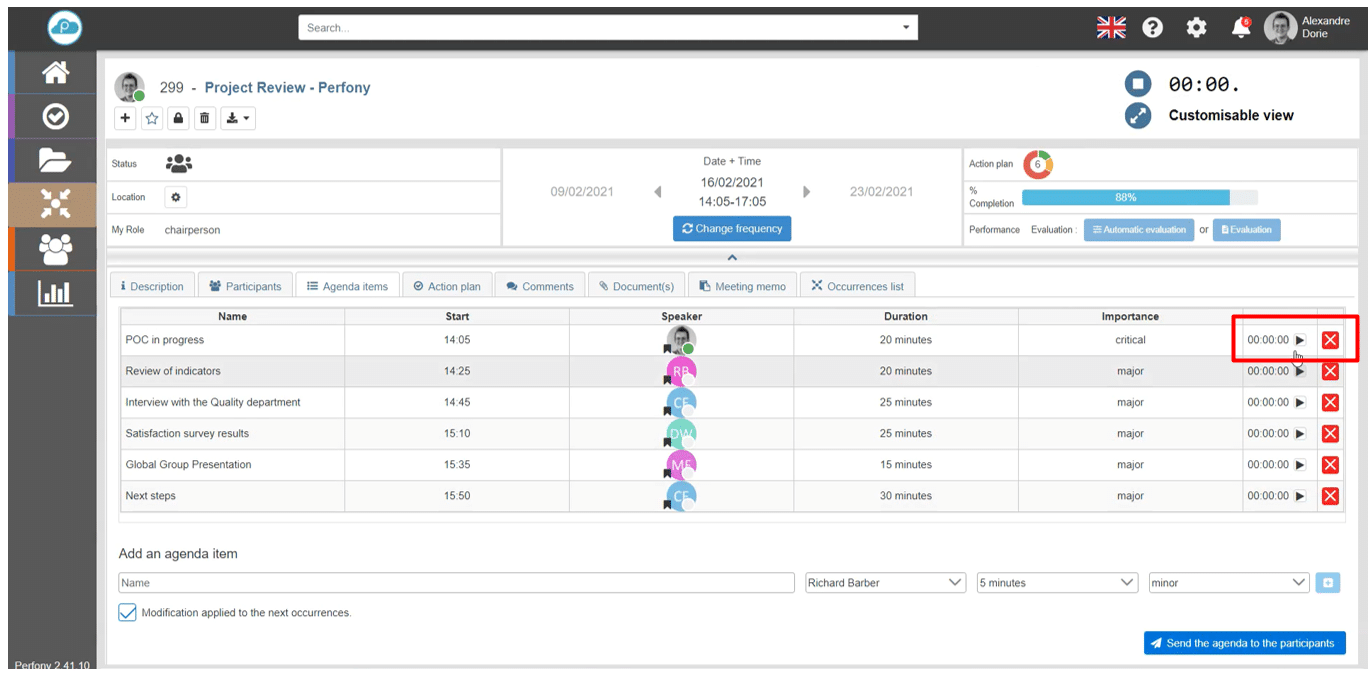The image size is (1368, 676).
Task: Toggle Modification applied to next occurrences checkbox
Action: pyautogui.click(x=127, y=612)
